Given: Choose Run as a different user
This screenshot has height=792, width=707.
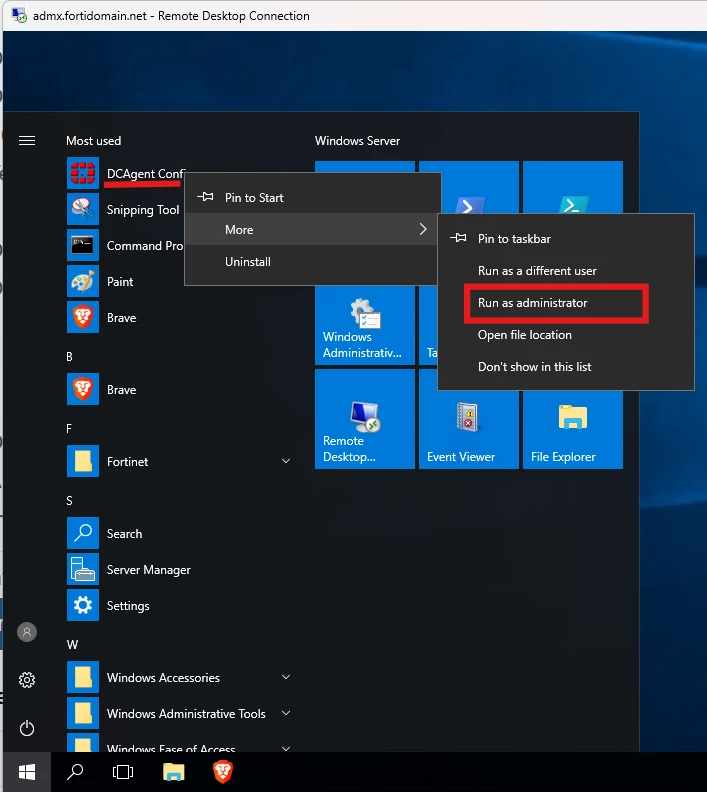Looking at the screenshot, I should coord(566,271).
